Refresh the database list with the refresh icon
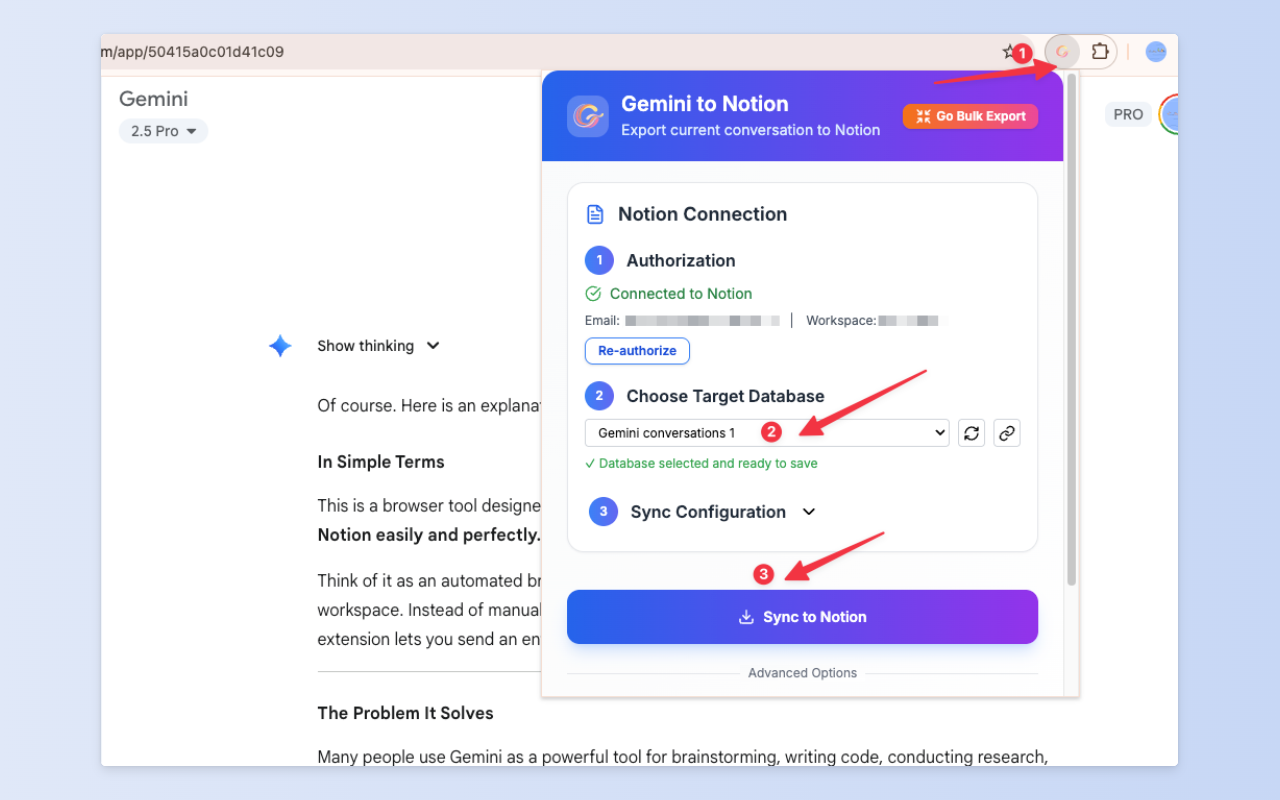 coord(971,432)
